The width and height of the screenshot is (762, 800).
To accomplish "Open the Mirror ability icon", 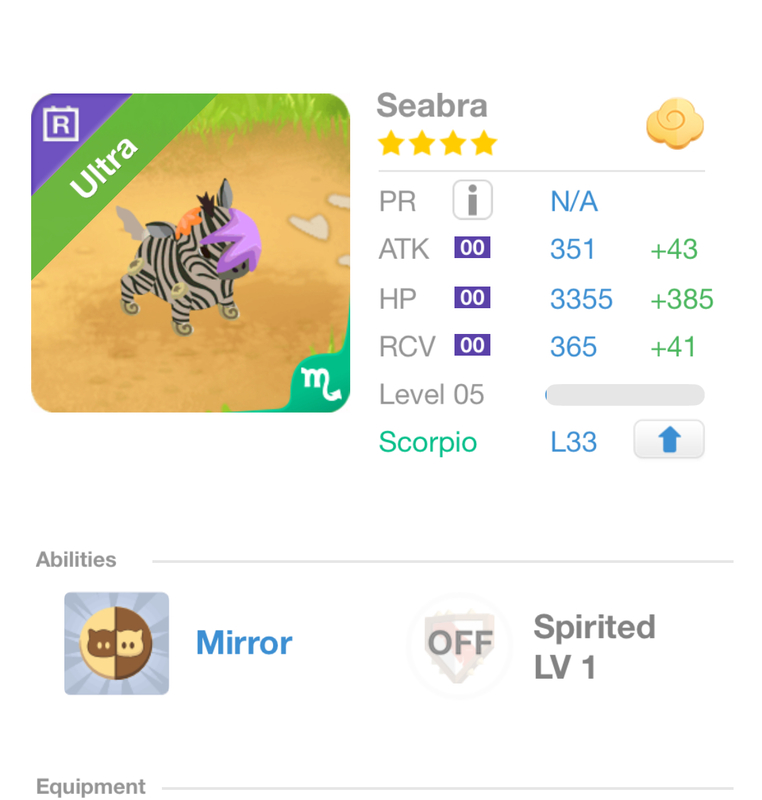I will coord(116,643).
